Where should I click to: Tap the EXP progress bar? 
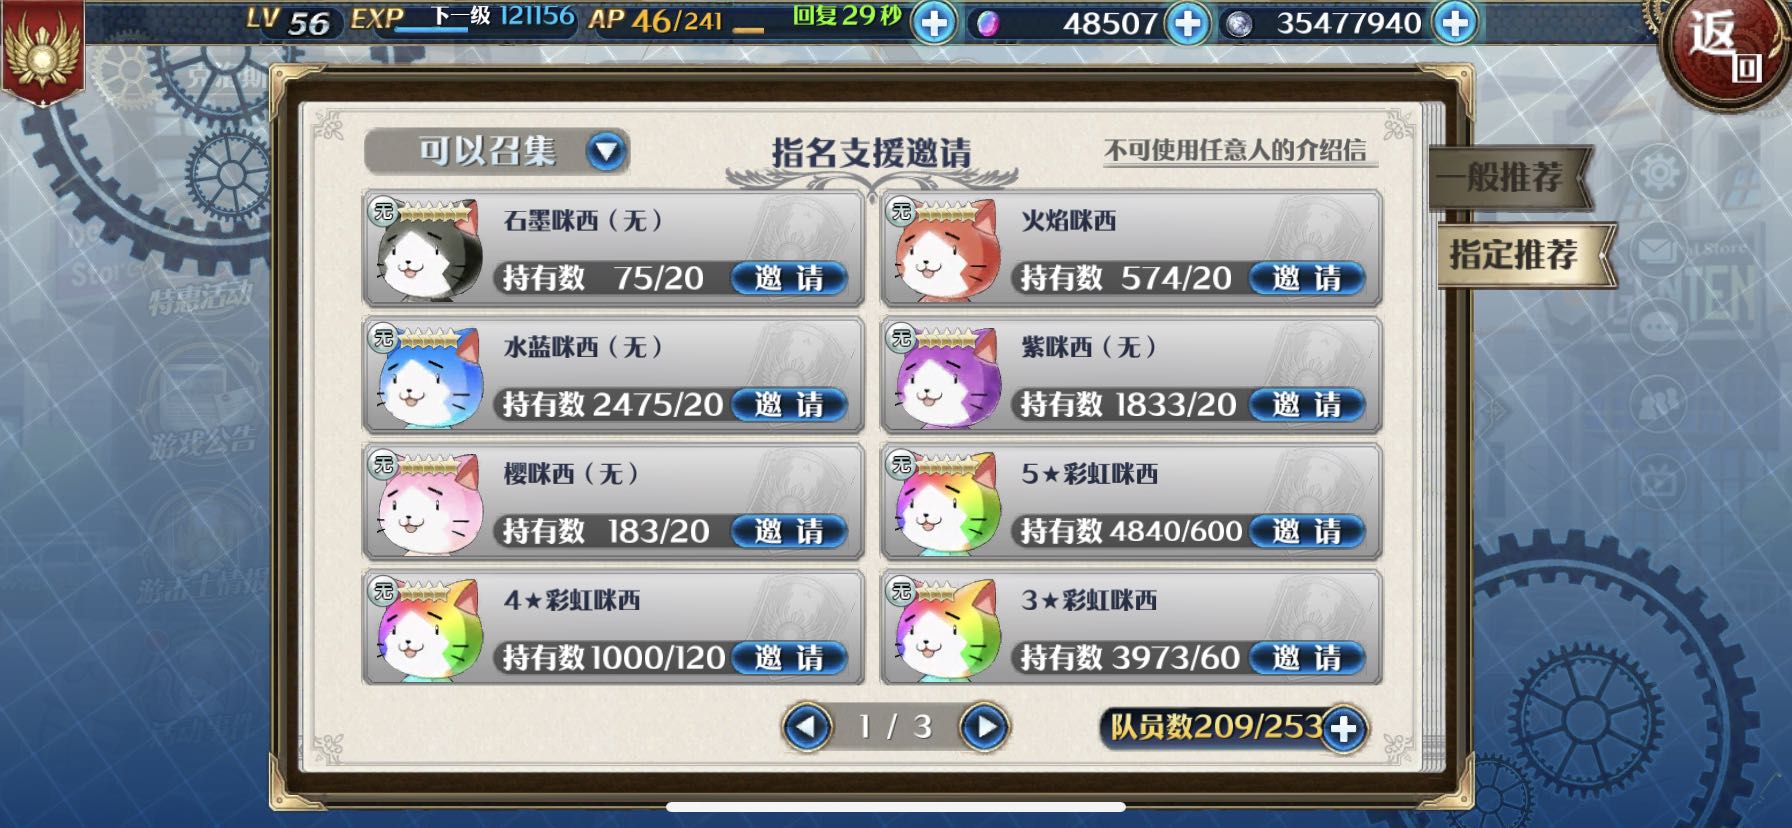click(x=433, y=30)
